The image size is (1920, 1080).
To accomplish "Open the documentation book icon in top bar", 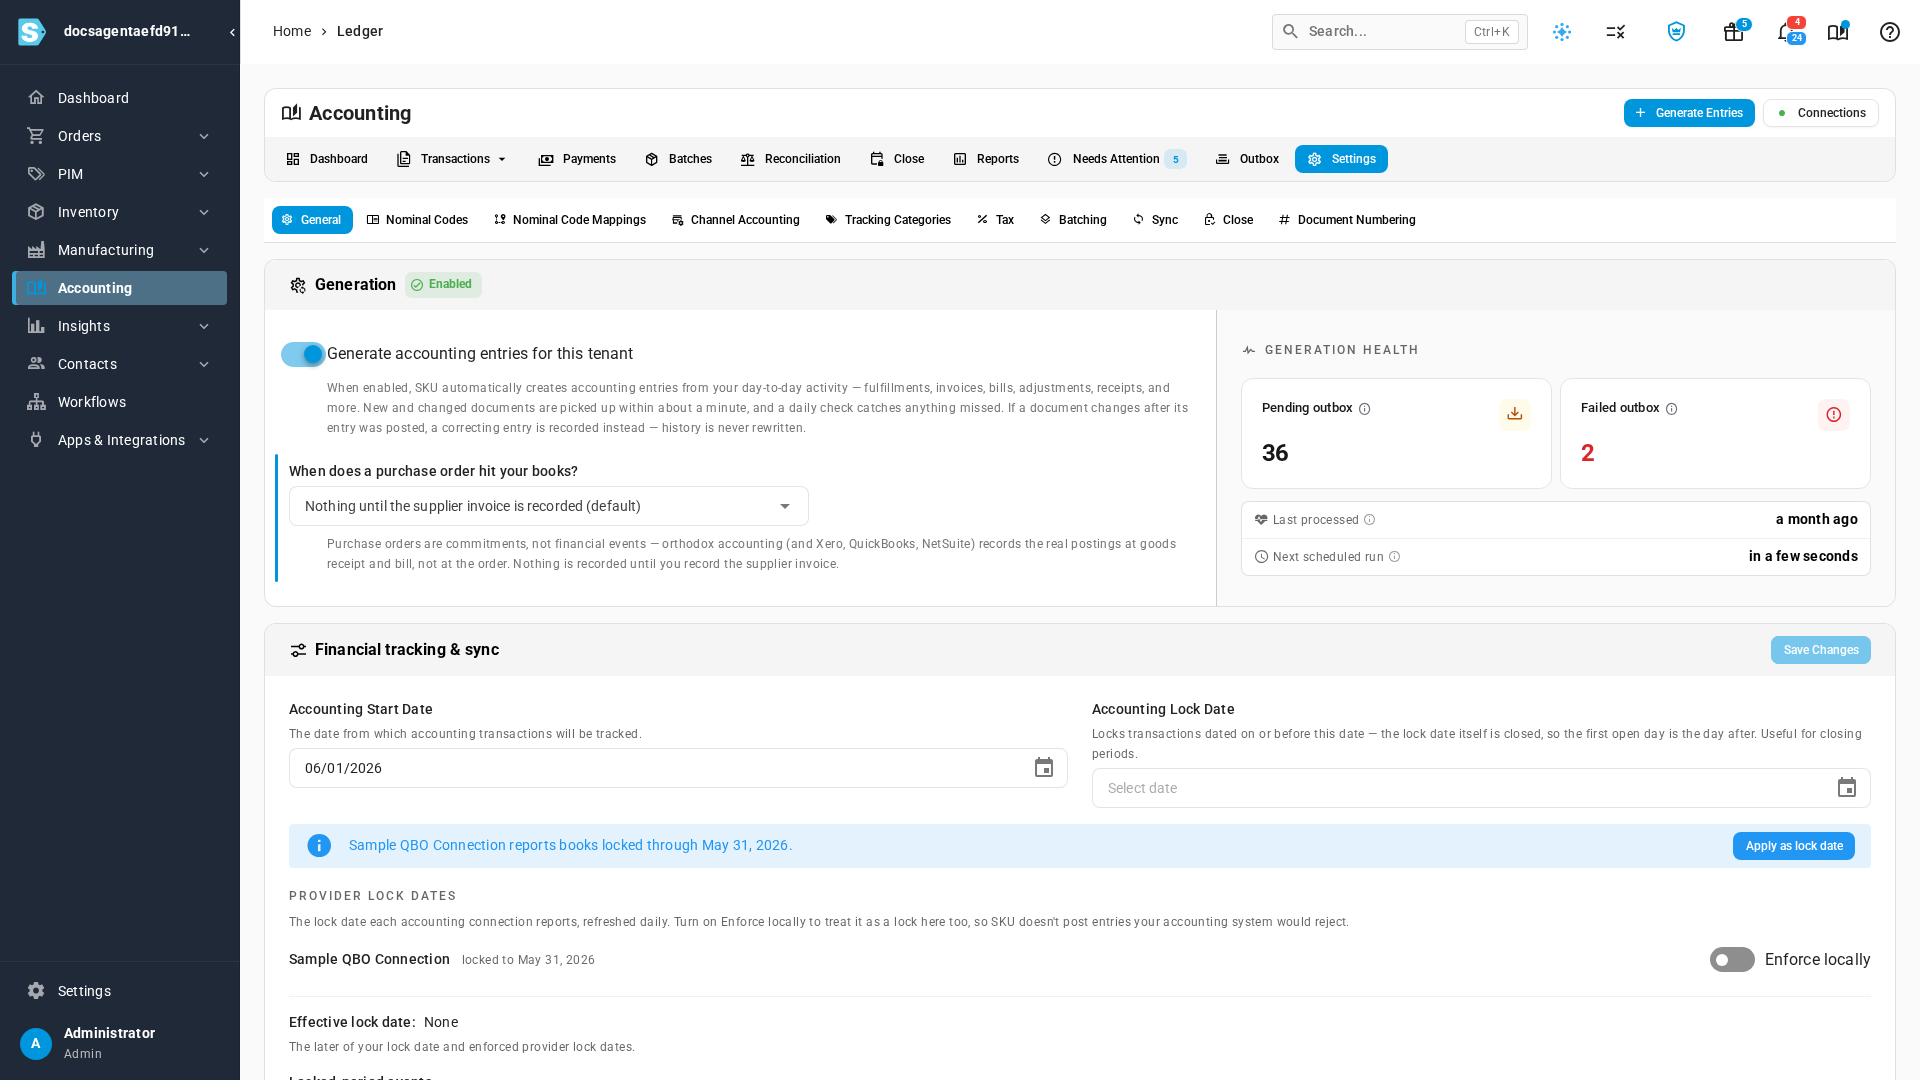I will click(x=1838, y=32).
